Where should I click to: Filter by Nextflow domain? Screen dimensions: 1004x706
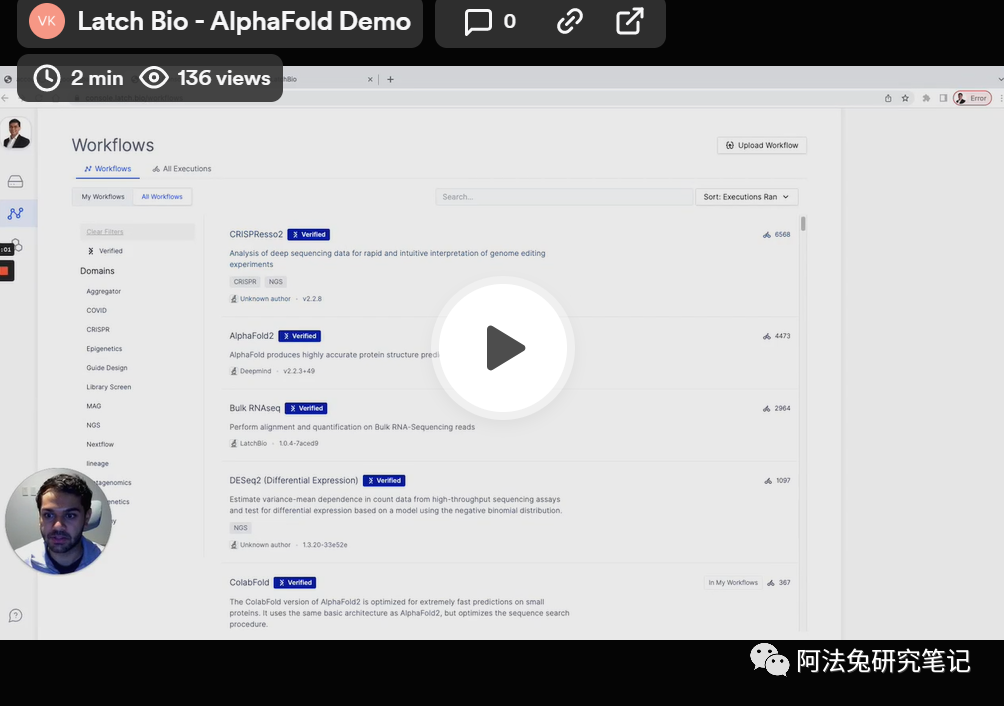pos(100,444)
